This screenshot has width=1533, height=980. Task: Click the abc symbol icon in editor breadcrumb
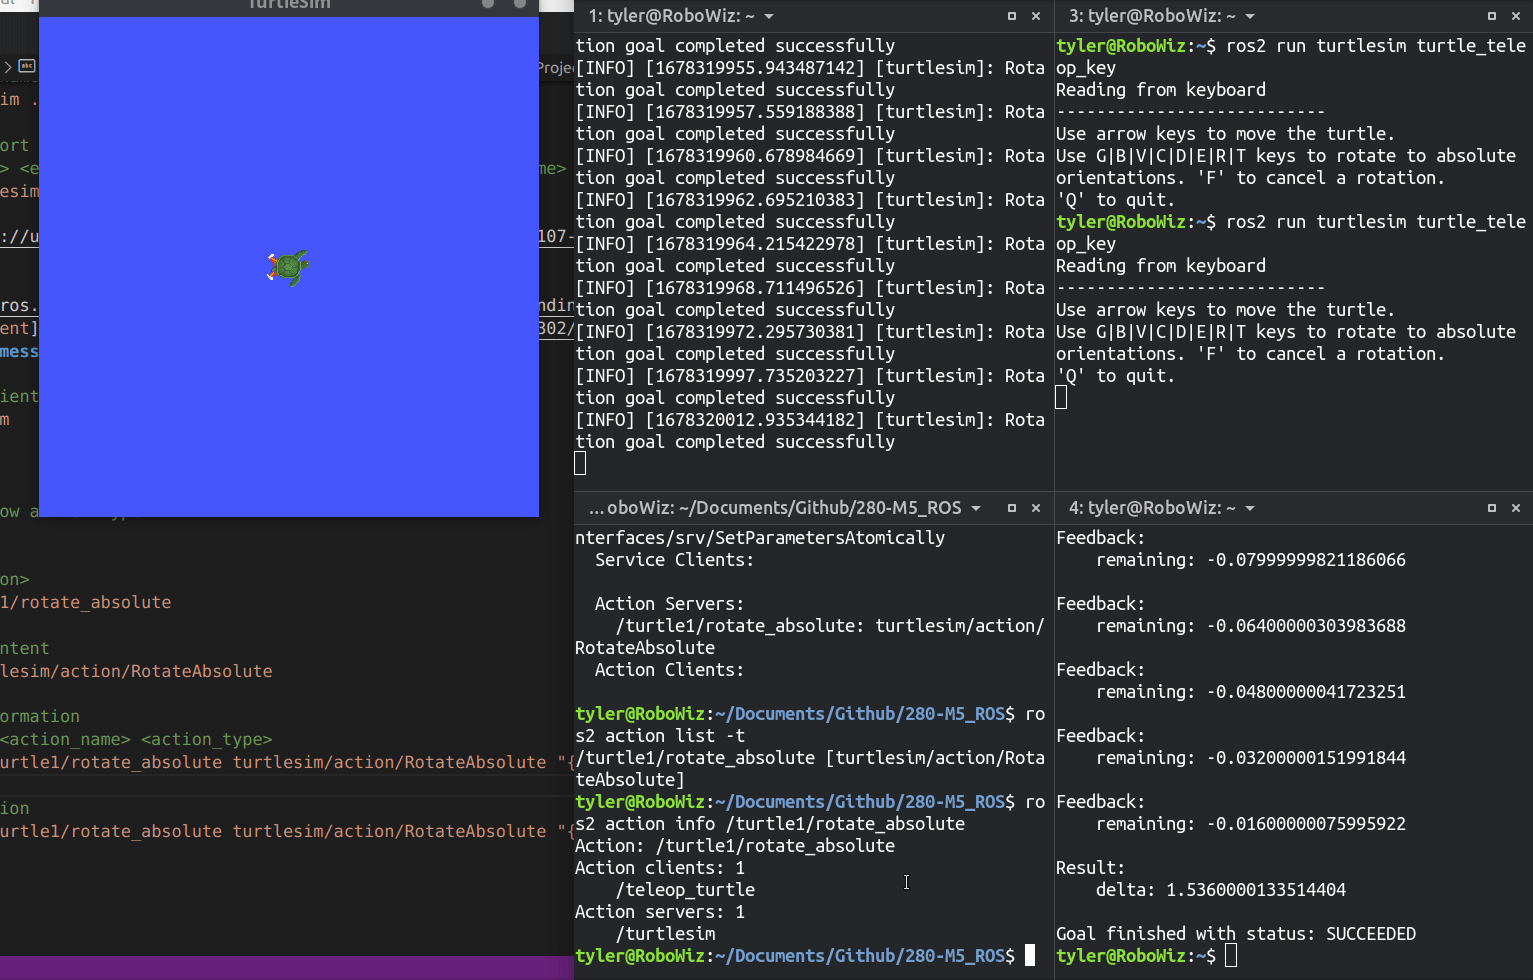(x=27, y=66)
